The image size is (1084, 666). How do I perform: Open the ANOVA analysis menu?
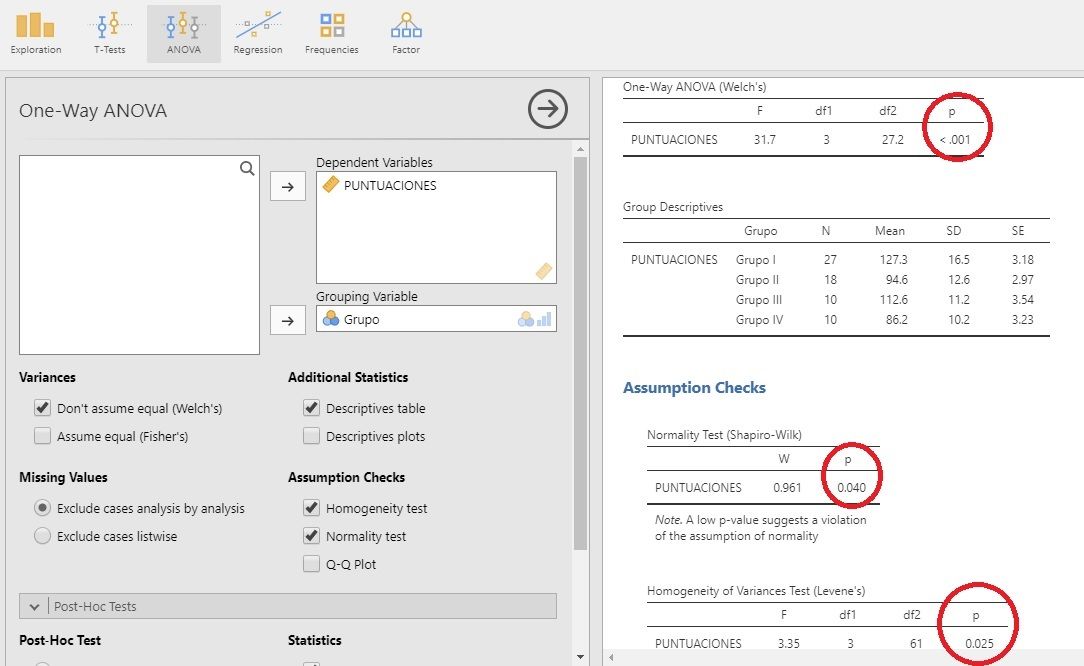click(x=183, y=33)
